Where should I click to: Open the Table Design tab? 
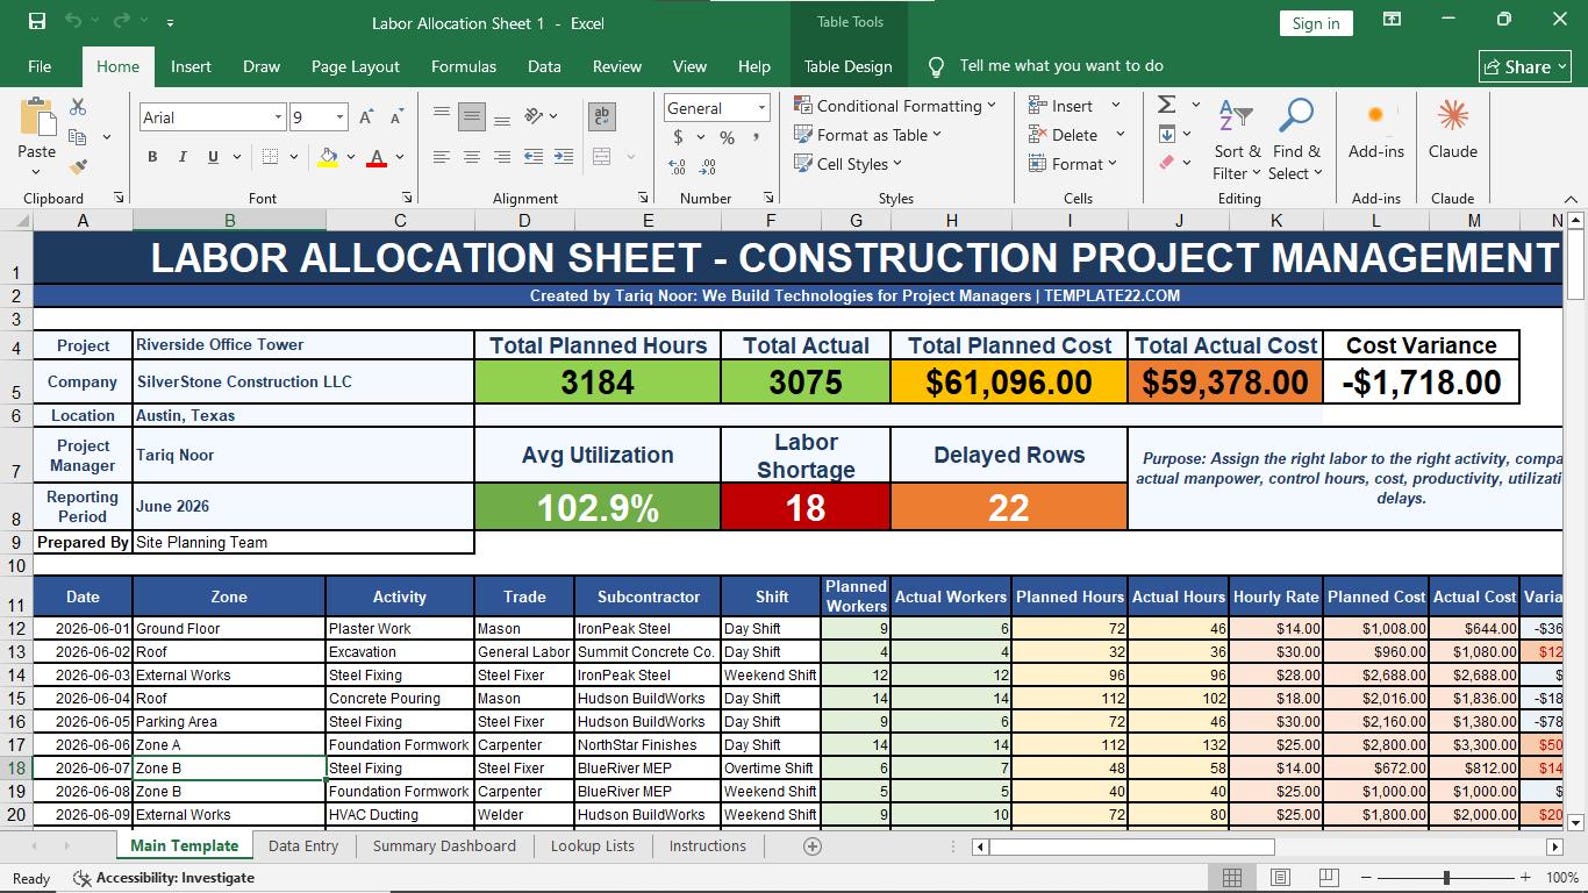(x=848, y=66)
